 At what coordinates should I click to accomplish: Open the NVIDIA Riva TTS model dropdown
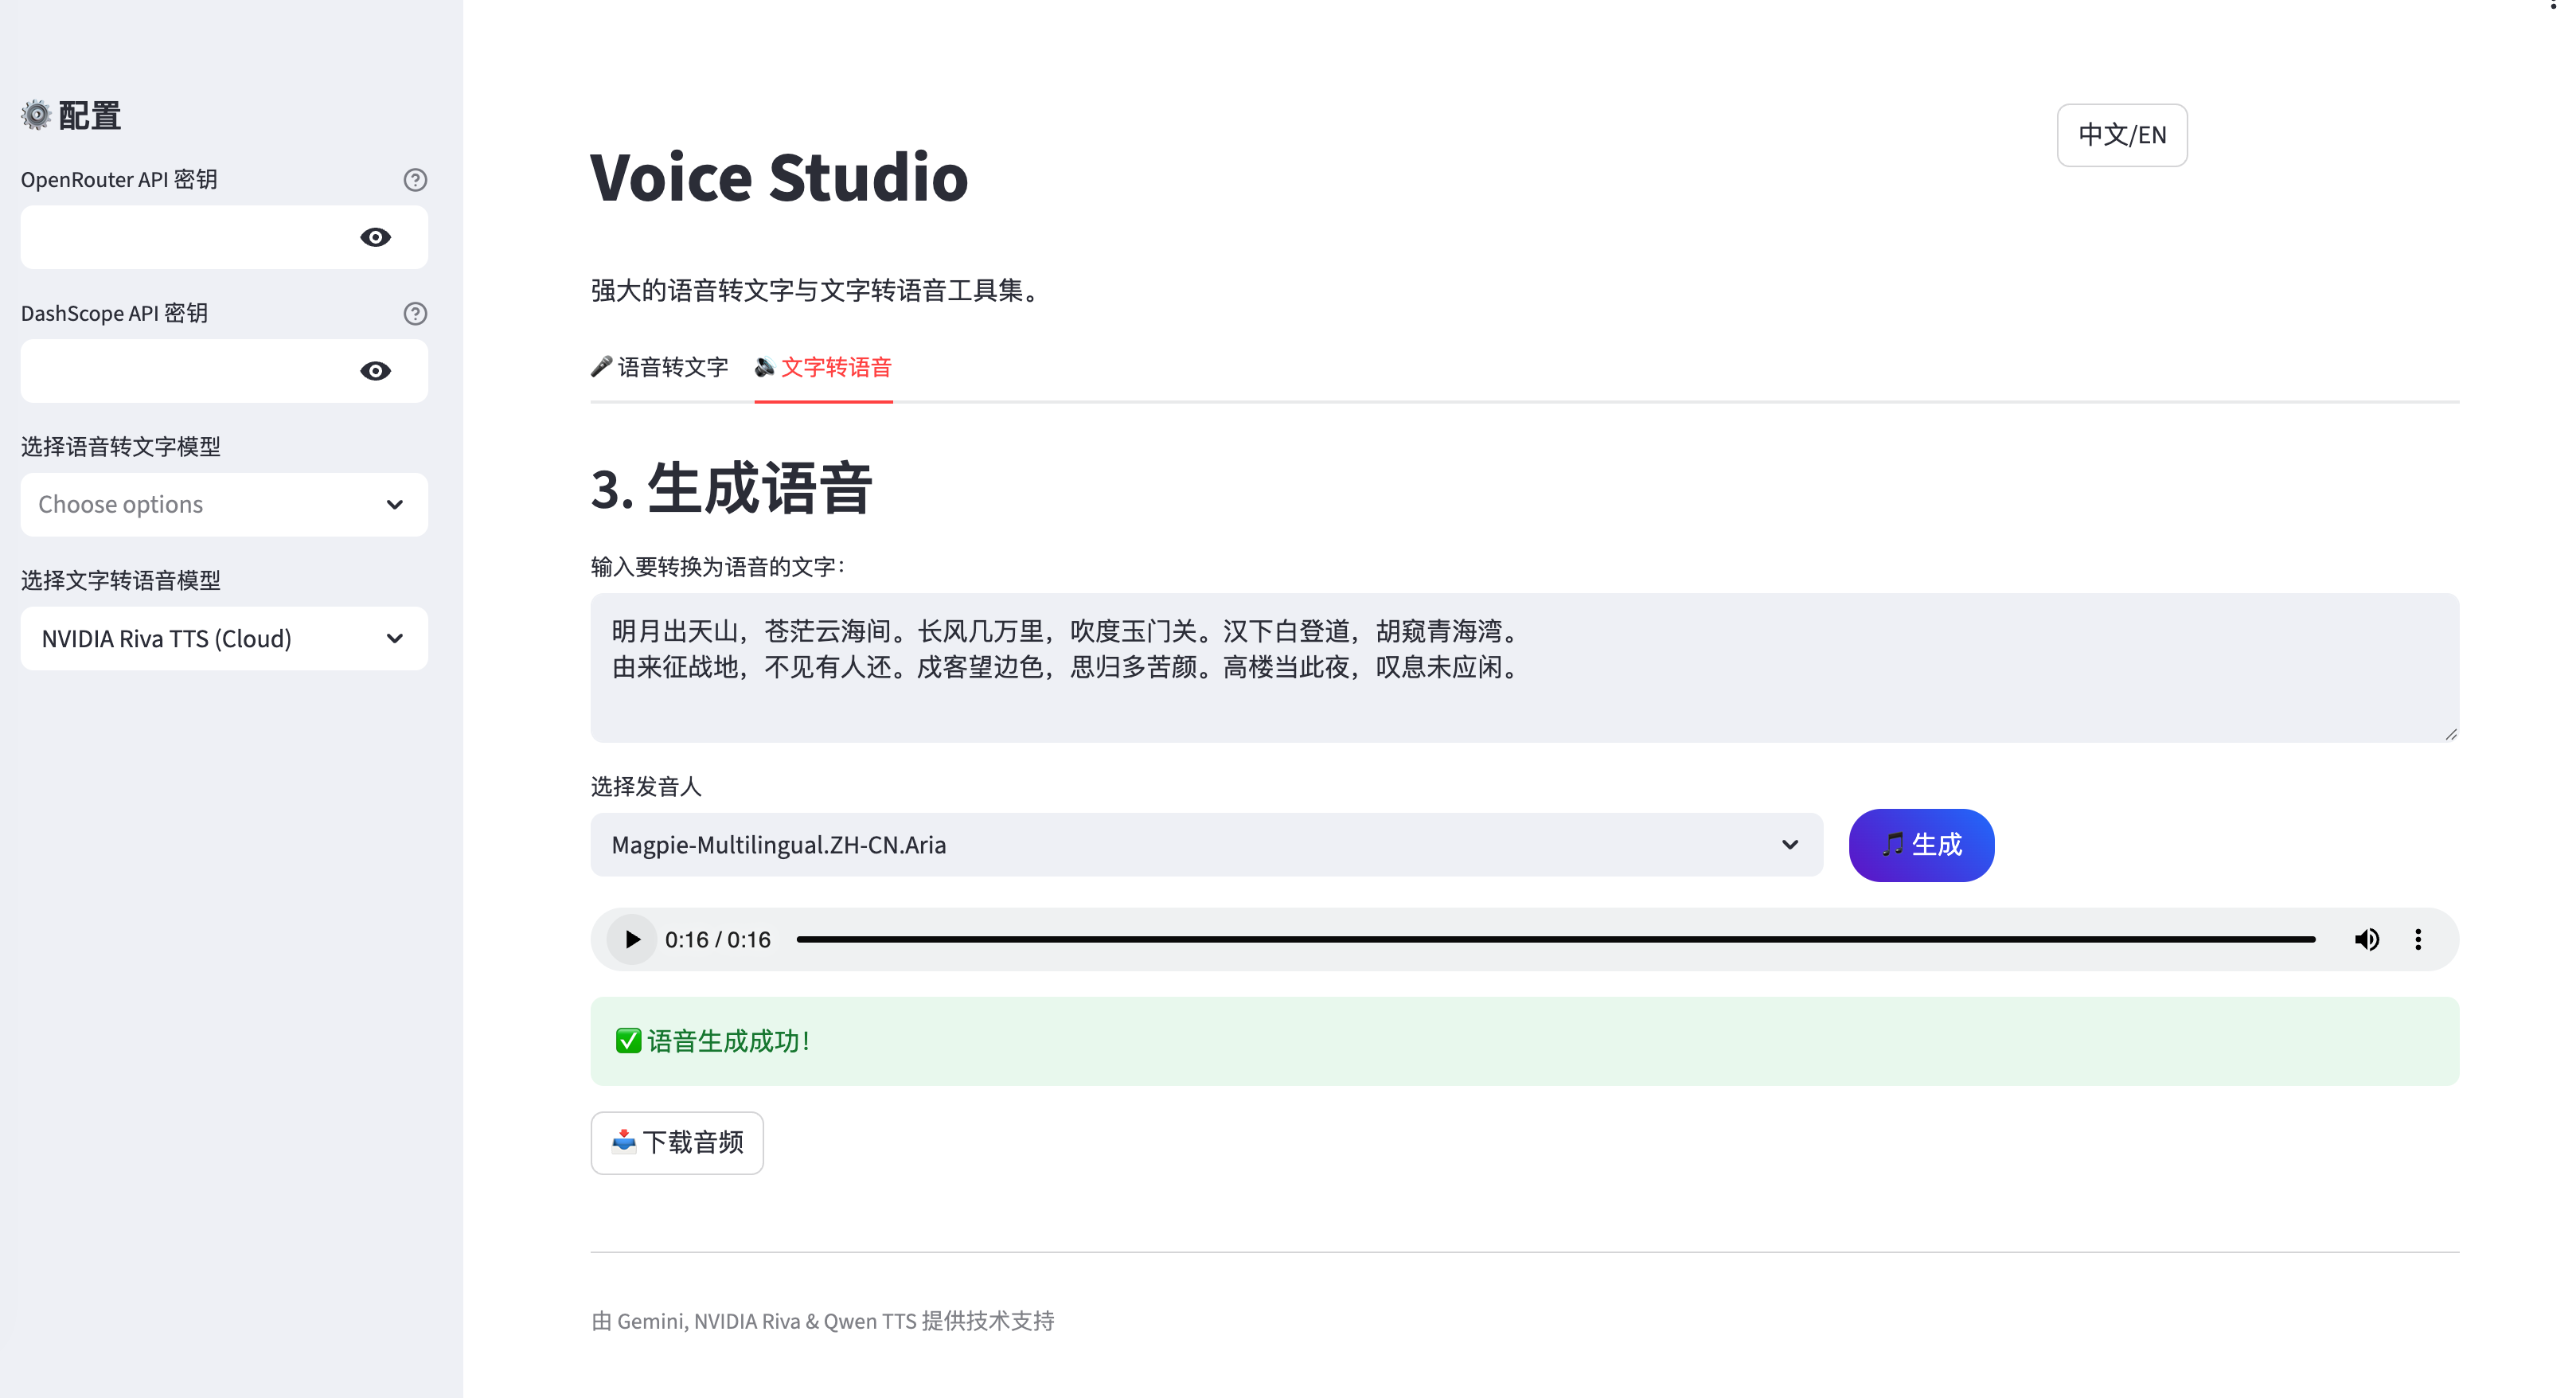tap(223, 638)
